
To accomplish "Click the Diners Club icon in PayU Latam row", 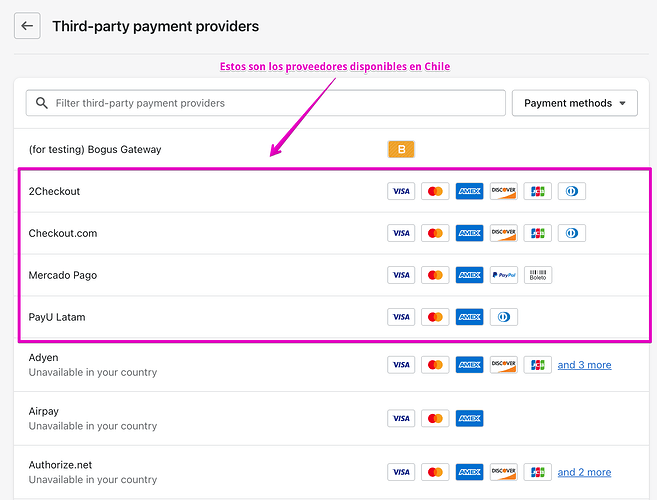I will tap(503, 317).
